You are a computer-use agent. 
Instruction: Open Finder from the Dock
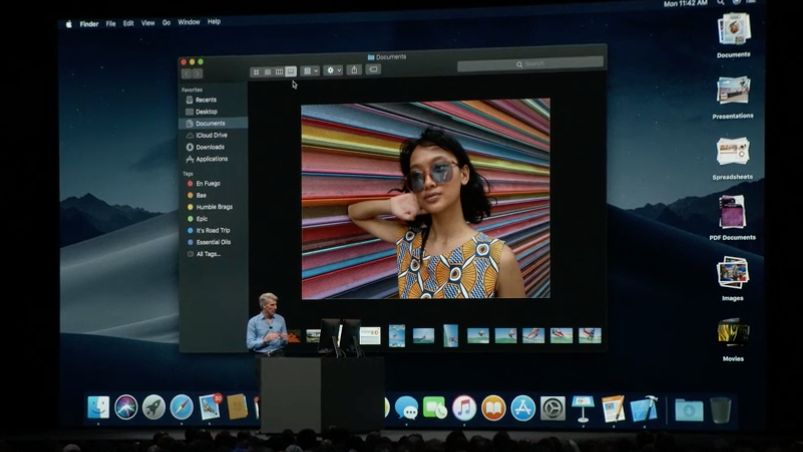point(98,407)
